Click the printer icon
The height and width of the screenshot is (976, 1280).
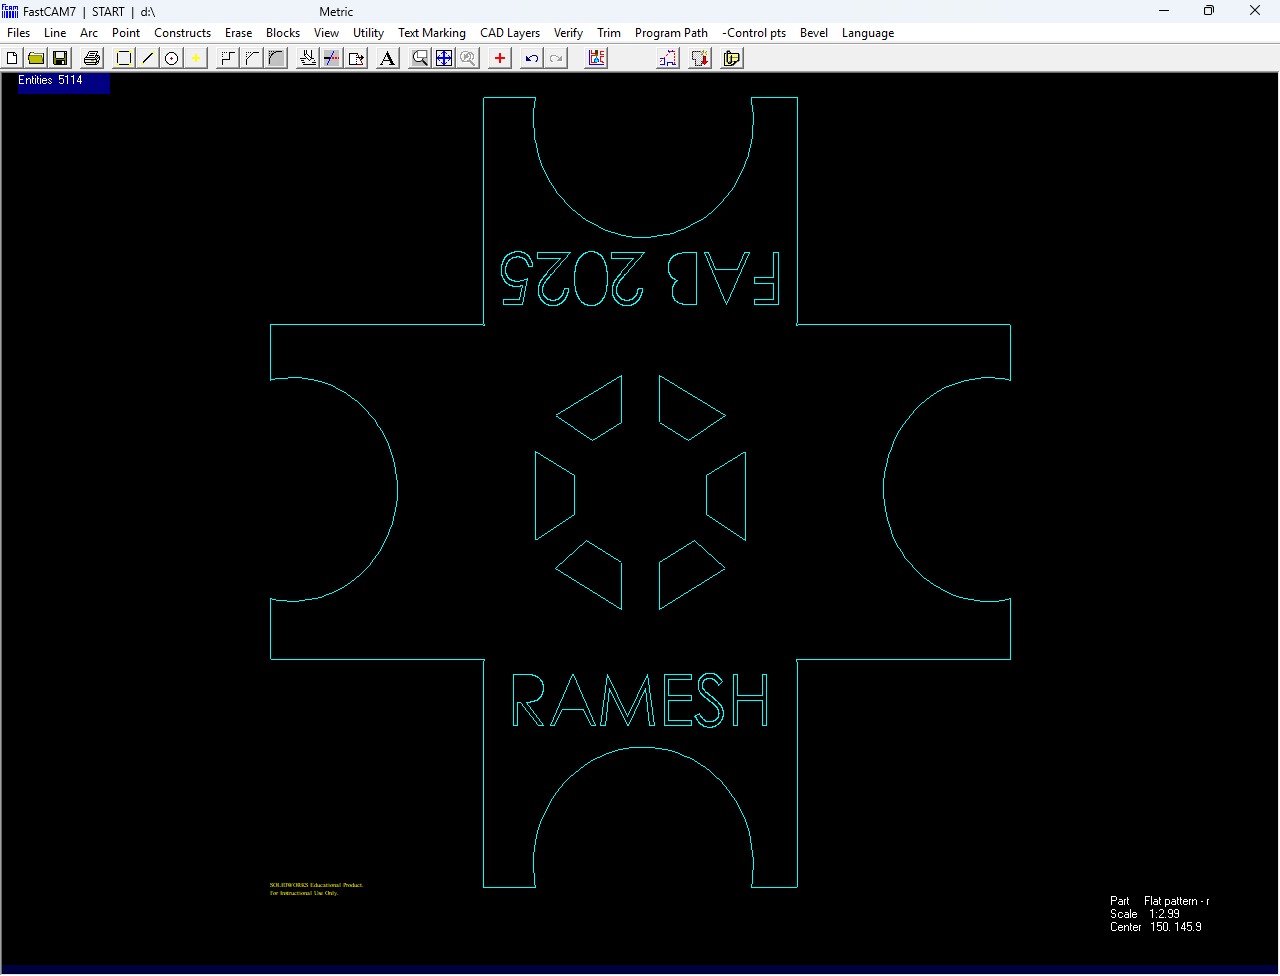[92, 58]
